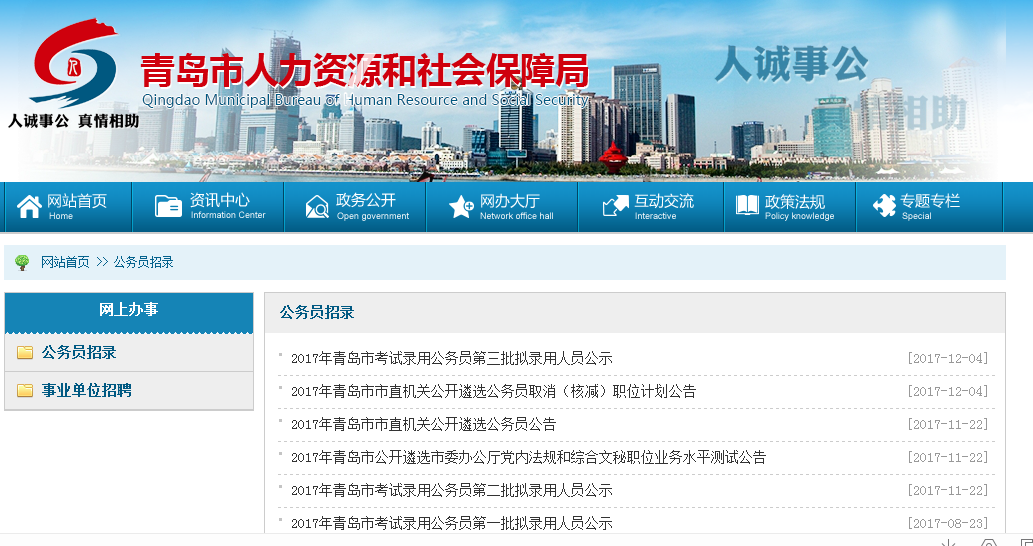Go to 网站首页 in the breadcrumb
Viewport: 1033px width, 546px height.
(65, 262)
